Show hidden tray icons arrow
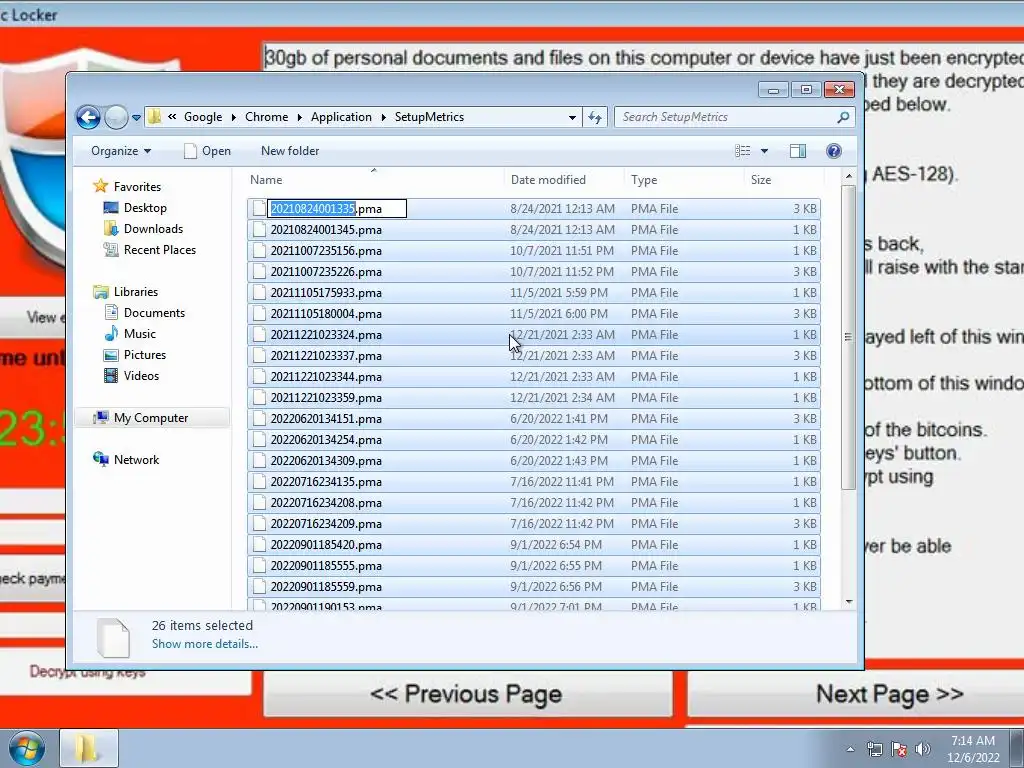 (x=850, y=749)
